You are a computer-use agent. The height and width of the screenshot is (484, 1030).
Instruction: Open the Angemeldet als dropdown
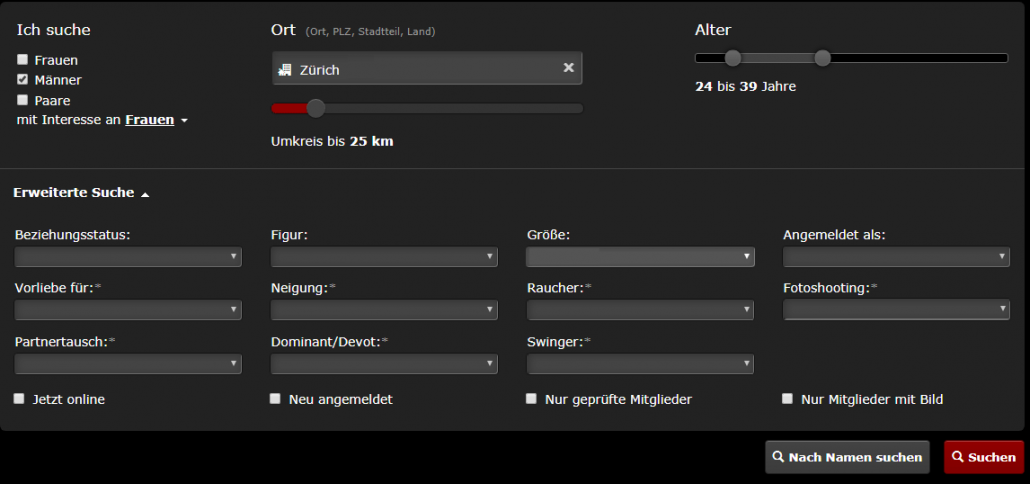[x=896, y=256]
